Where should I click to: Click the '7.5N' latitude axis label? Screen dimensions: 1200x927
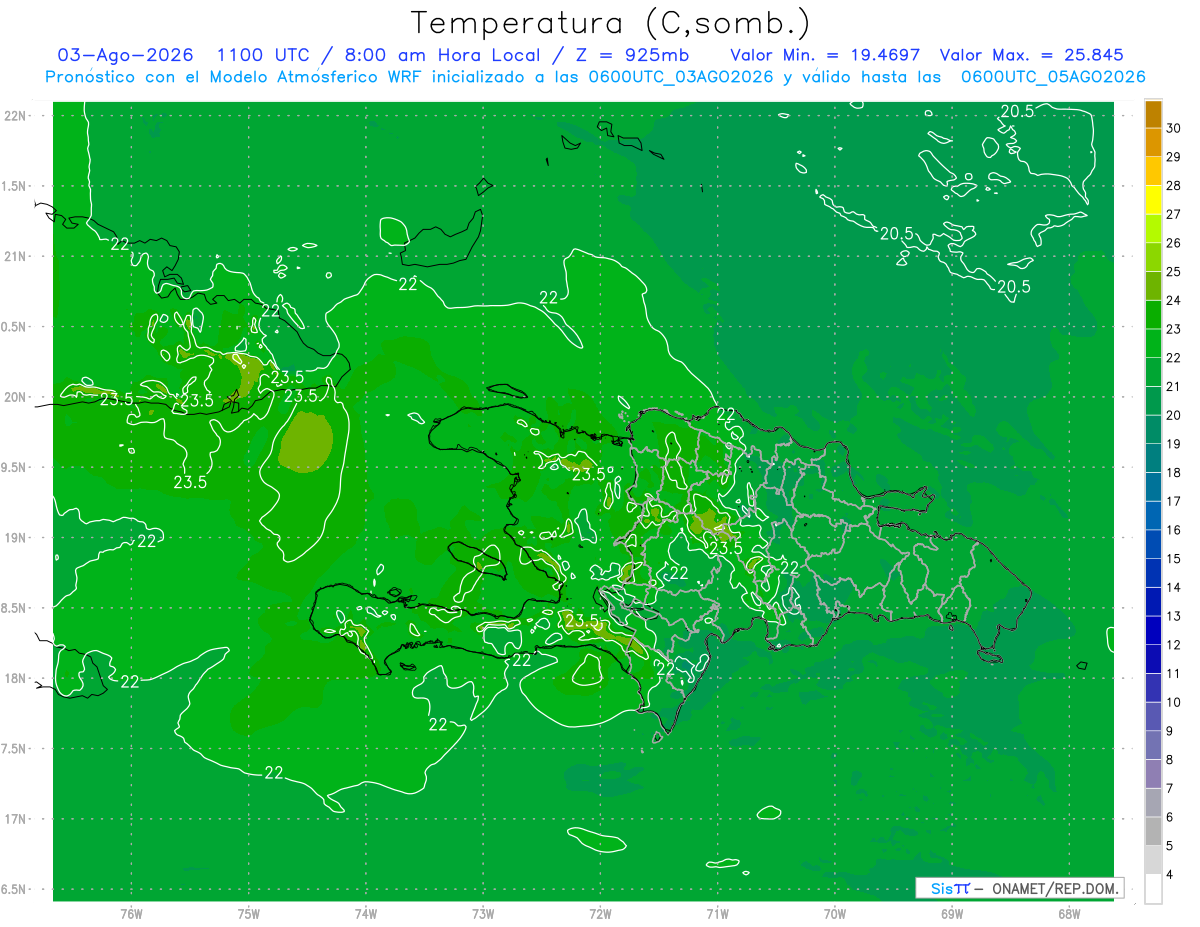[x=16, y=748]
